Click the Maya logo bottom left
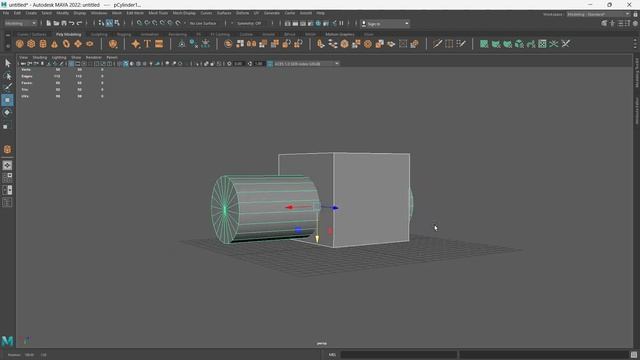Viewport: 640px width, 360px height. click(x=7, y=341)
